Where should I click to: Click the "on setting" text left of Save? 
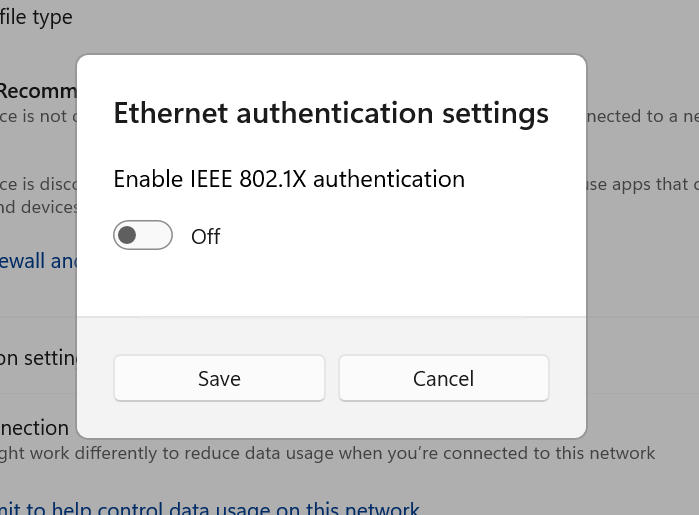pos(37,358)
